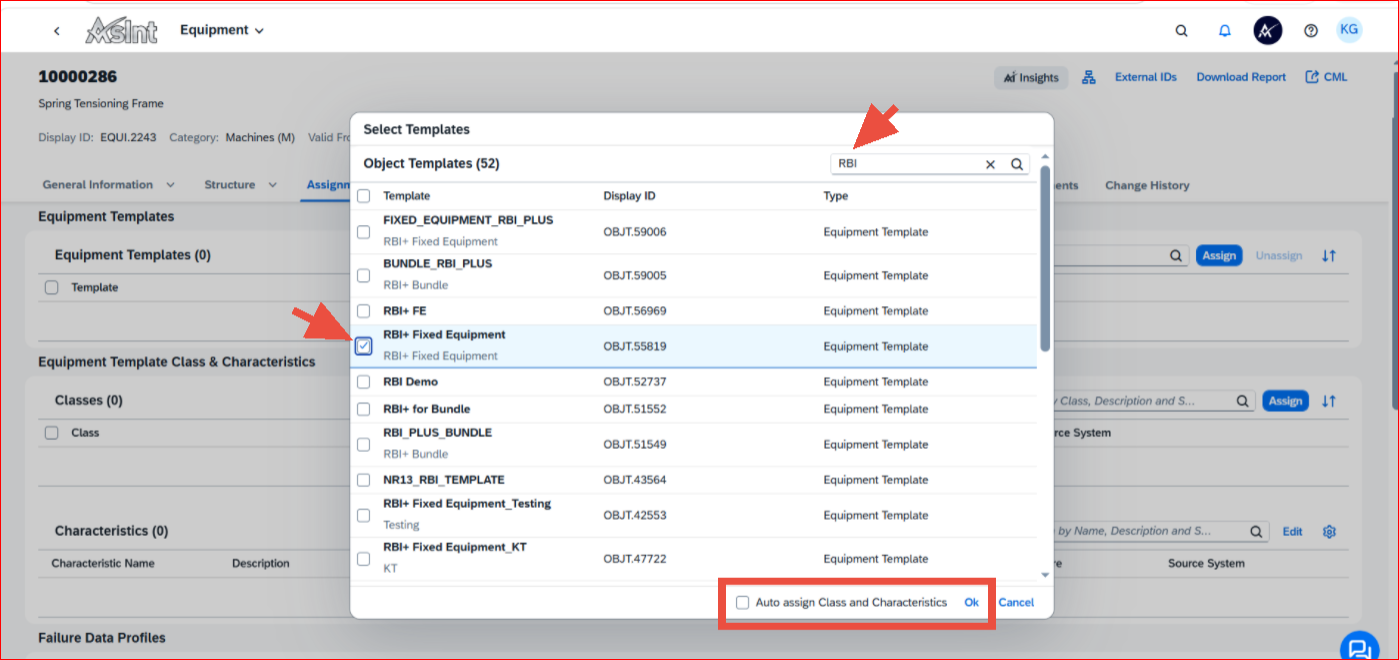This screenshot has height=660, width=1399.
Task: Sort Equipment Templates list icon
Action: (1329, 256)
